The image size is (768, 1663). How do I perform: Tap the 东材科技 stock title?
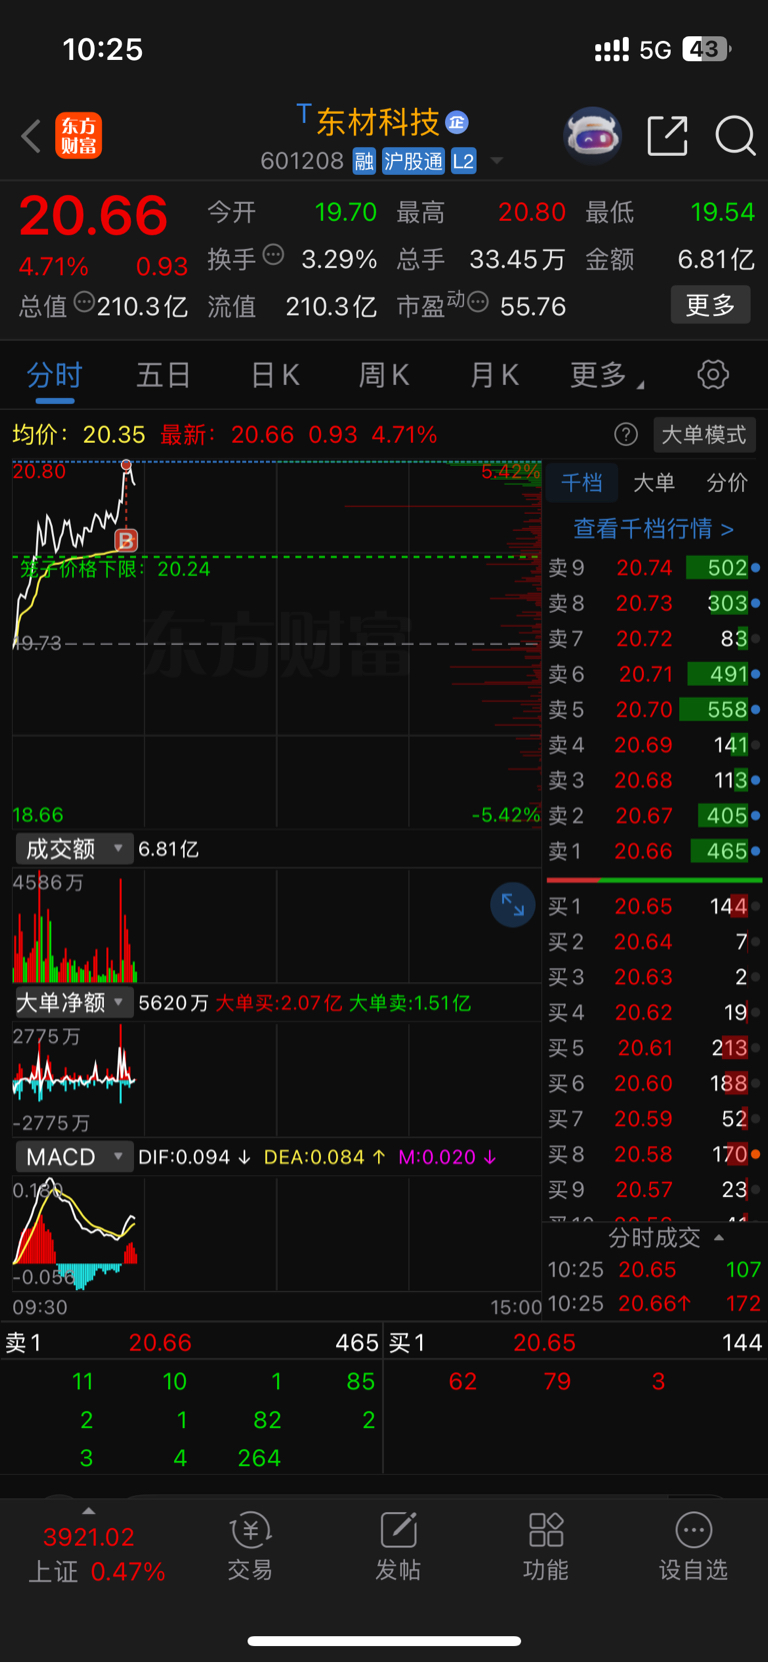click(378, 122)
